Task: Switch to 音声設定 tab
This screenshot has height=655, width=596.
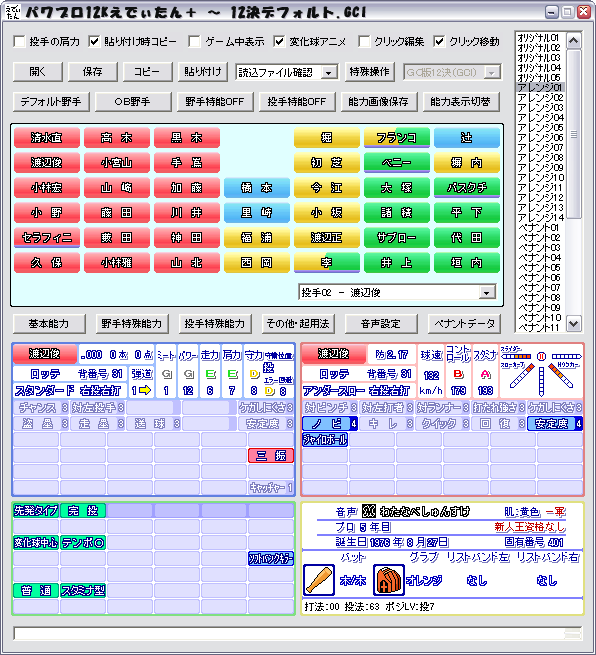Action: [380, 324]
